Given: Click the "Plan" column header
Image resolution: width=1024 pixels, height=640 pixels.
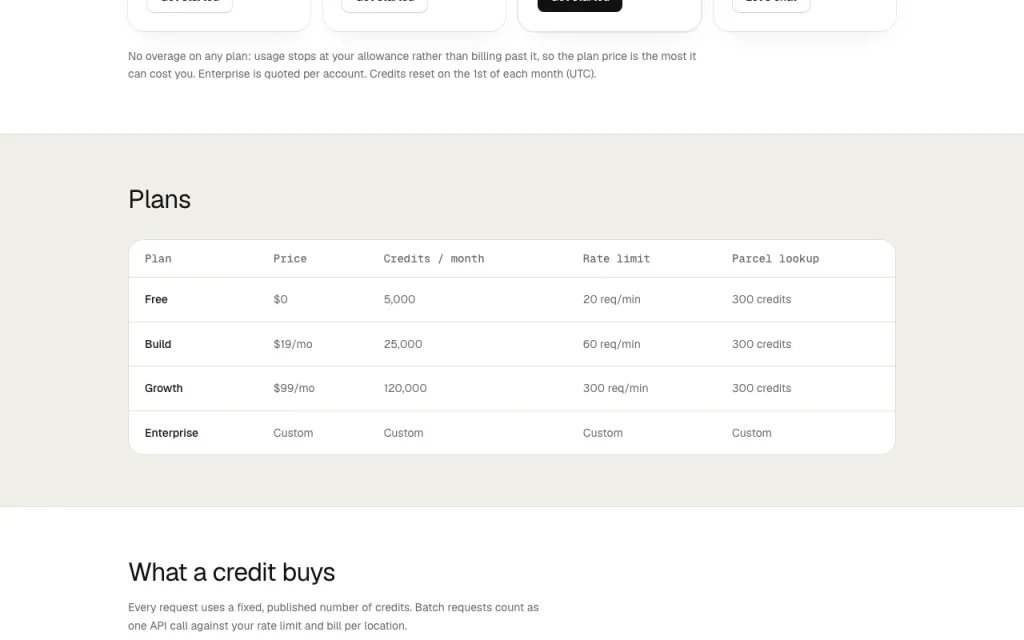Looking at the screenshot, I should click(158, 259).
